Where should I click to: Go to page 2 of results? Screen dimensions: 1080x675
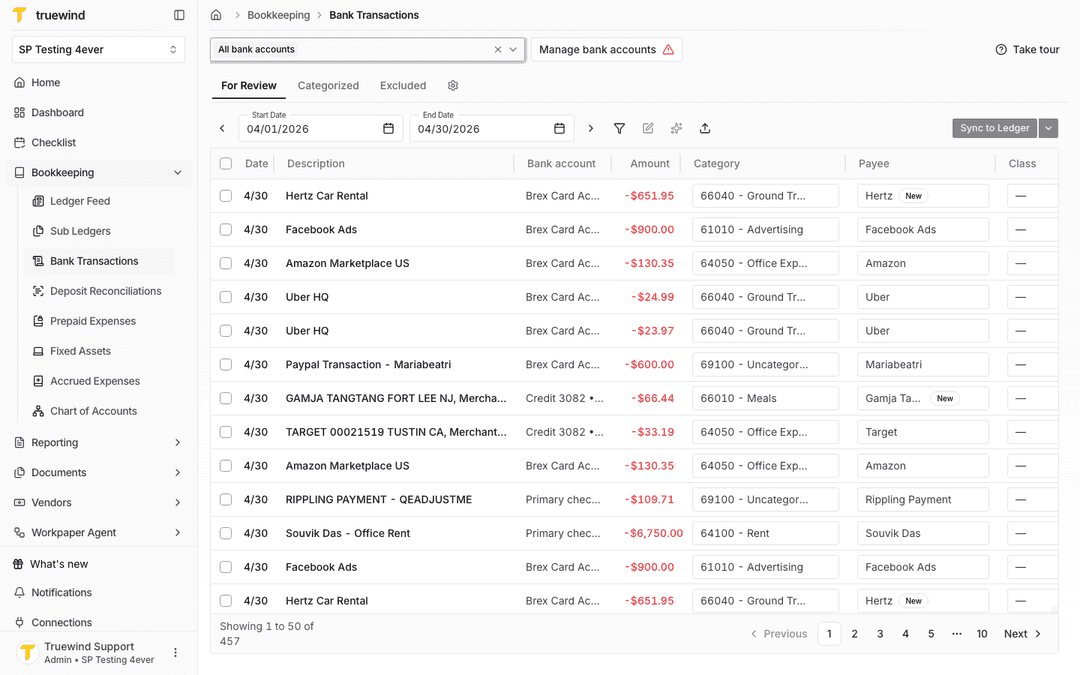click(x=855, y=634)
